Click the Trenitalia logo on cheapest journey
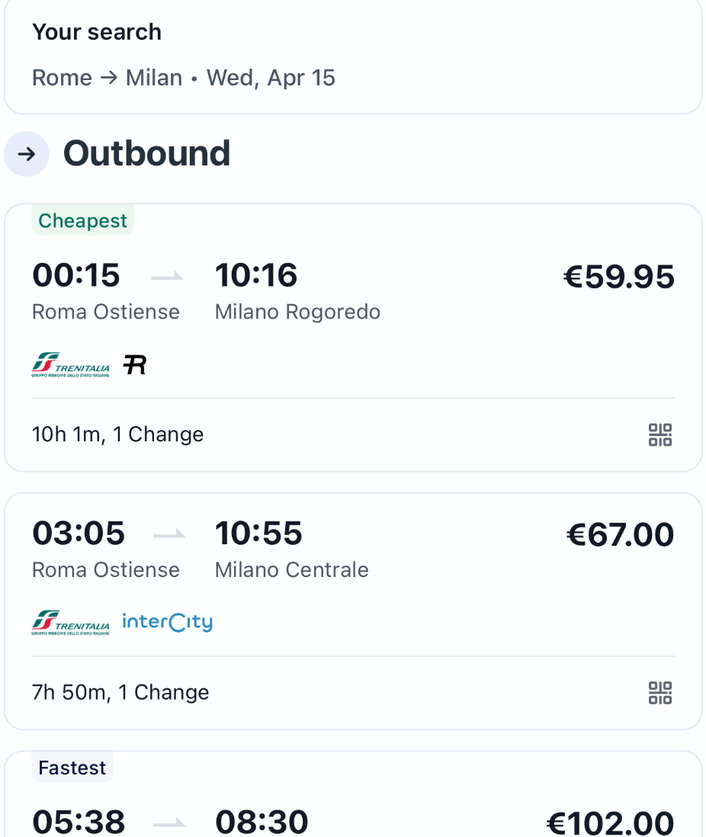 coord(70,365)
